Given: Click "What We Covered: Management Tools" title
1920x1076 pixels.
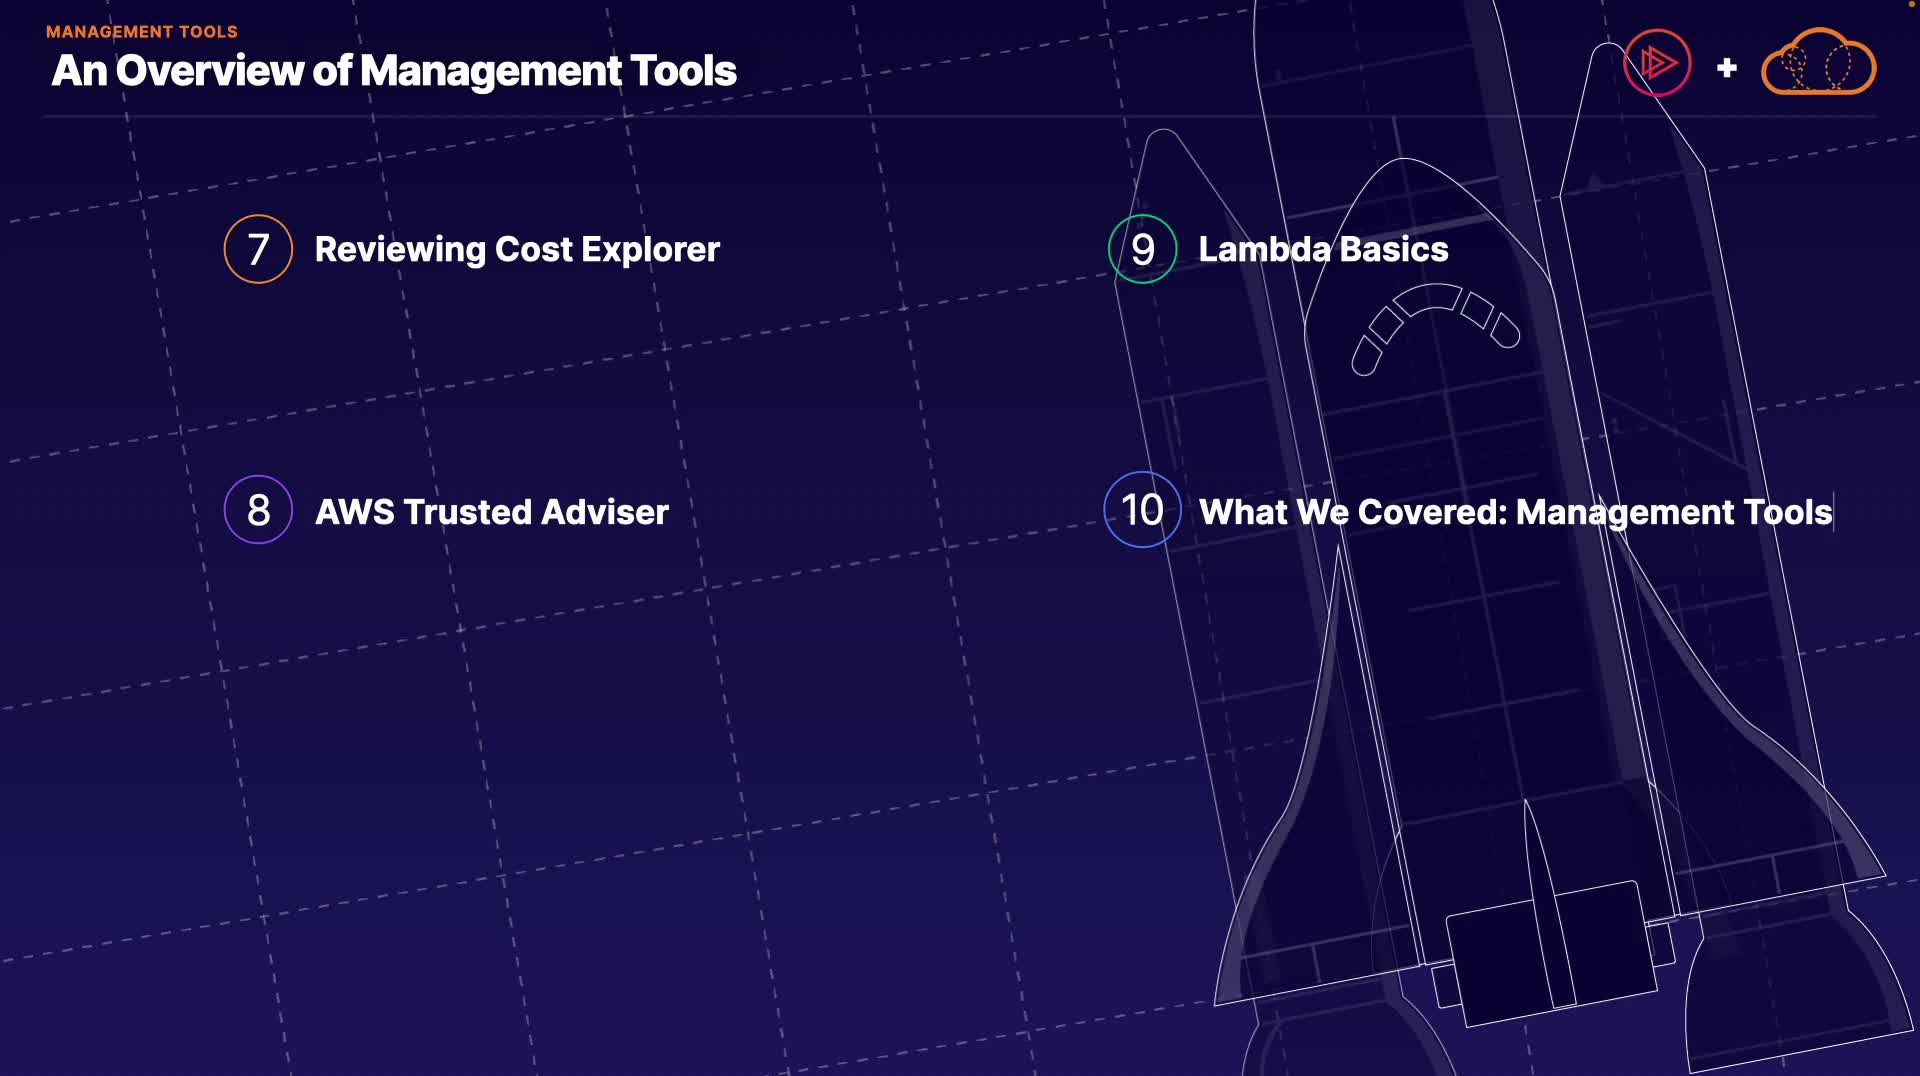Looking at the screenshot, I should pyautogui.click(x=1515, y=512).
